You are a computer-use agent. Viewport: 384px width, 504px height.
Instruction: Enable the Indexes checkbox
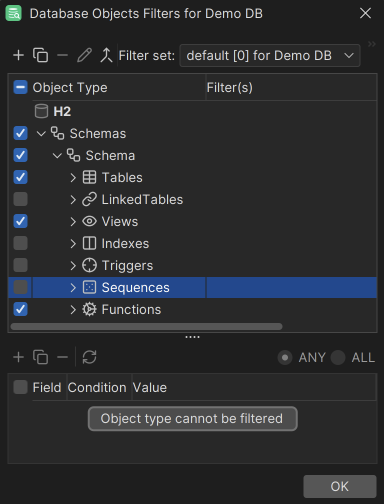pos(20,243)
